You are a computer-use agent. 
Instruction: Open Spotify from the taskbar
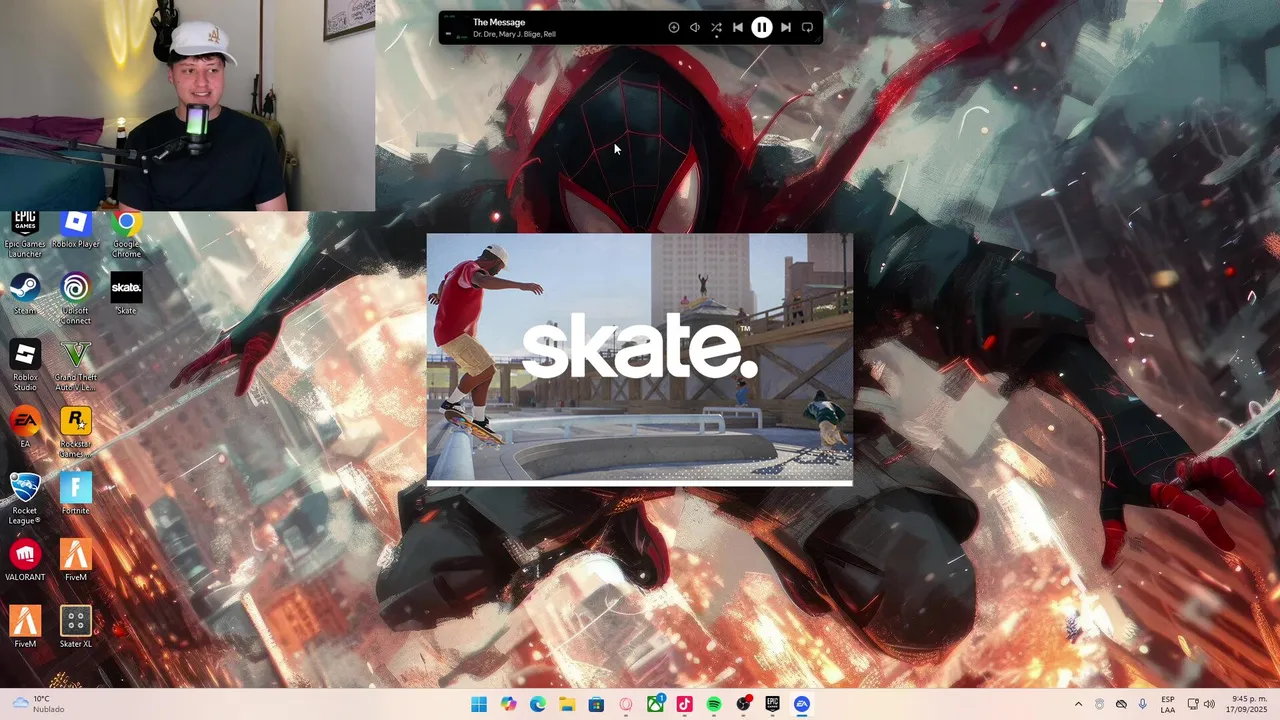click(714, 704)
